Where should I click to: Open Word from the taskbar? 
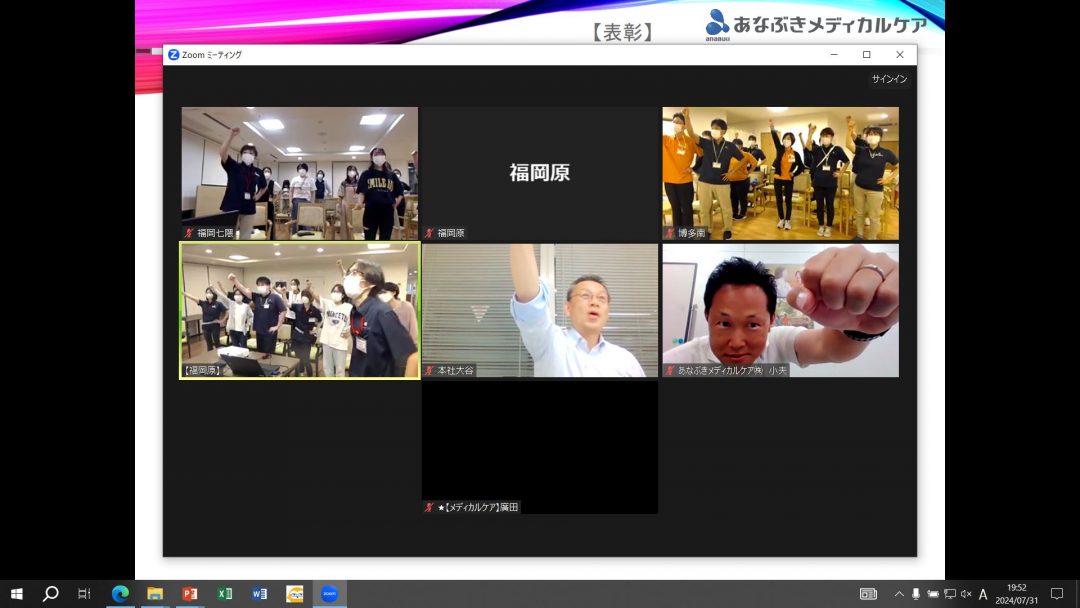pos(260,594)
